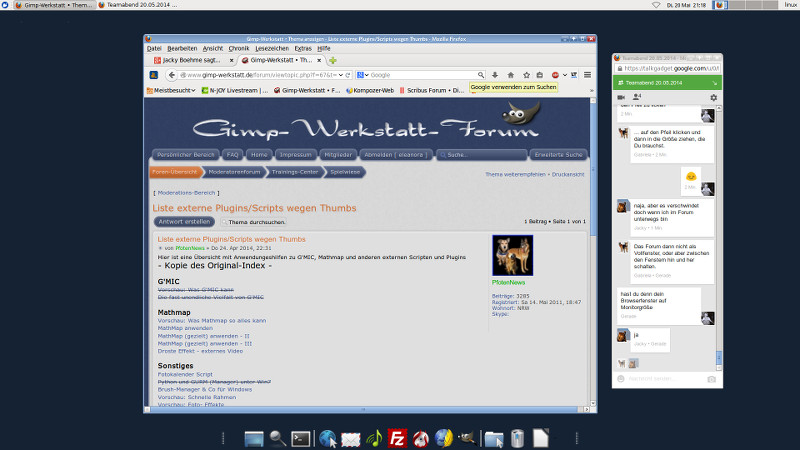Click Persönlicher Bereich forum button

point(186,155)
